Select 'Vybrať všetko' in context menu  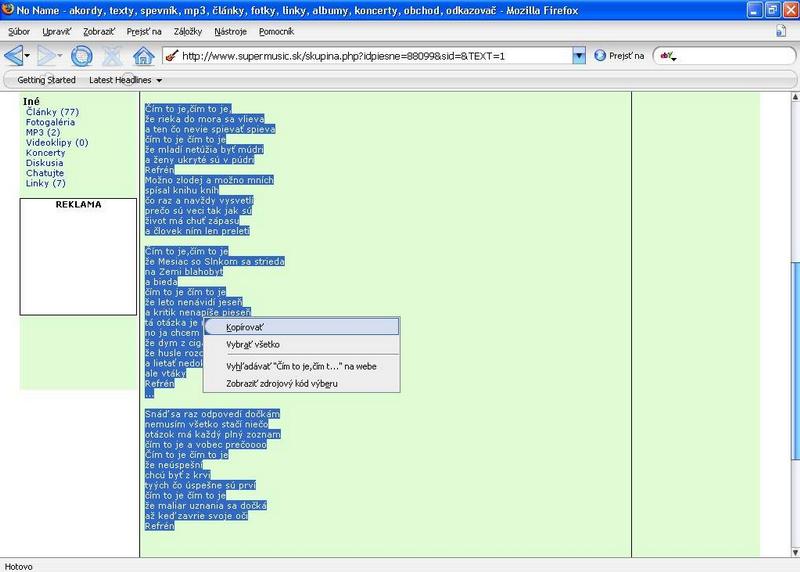tap(252, 345)
